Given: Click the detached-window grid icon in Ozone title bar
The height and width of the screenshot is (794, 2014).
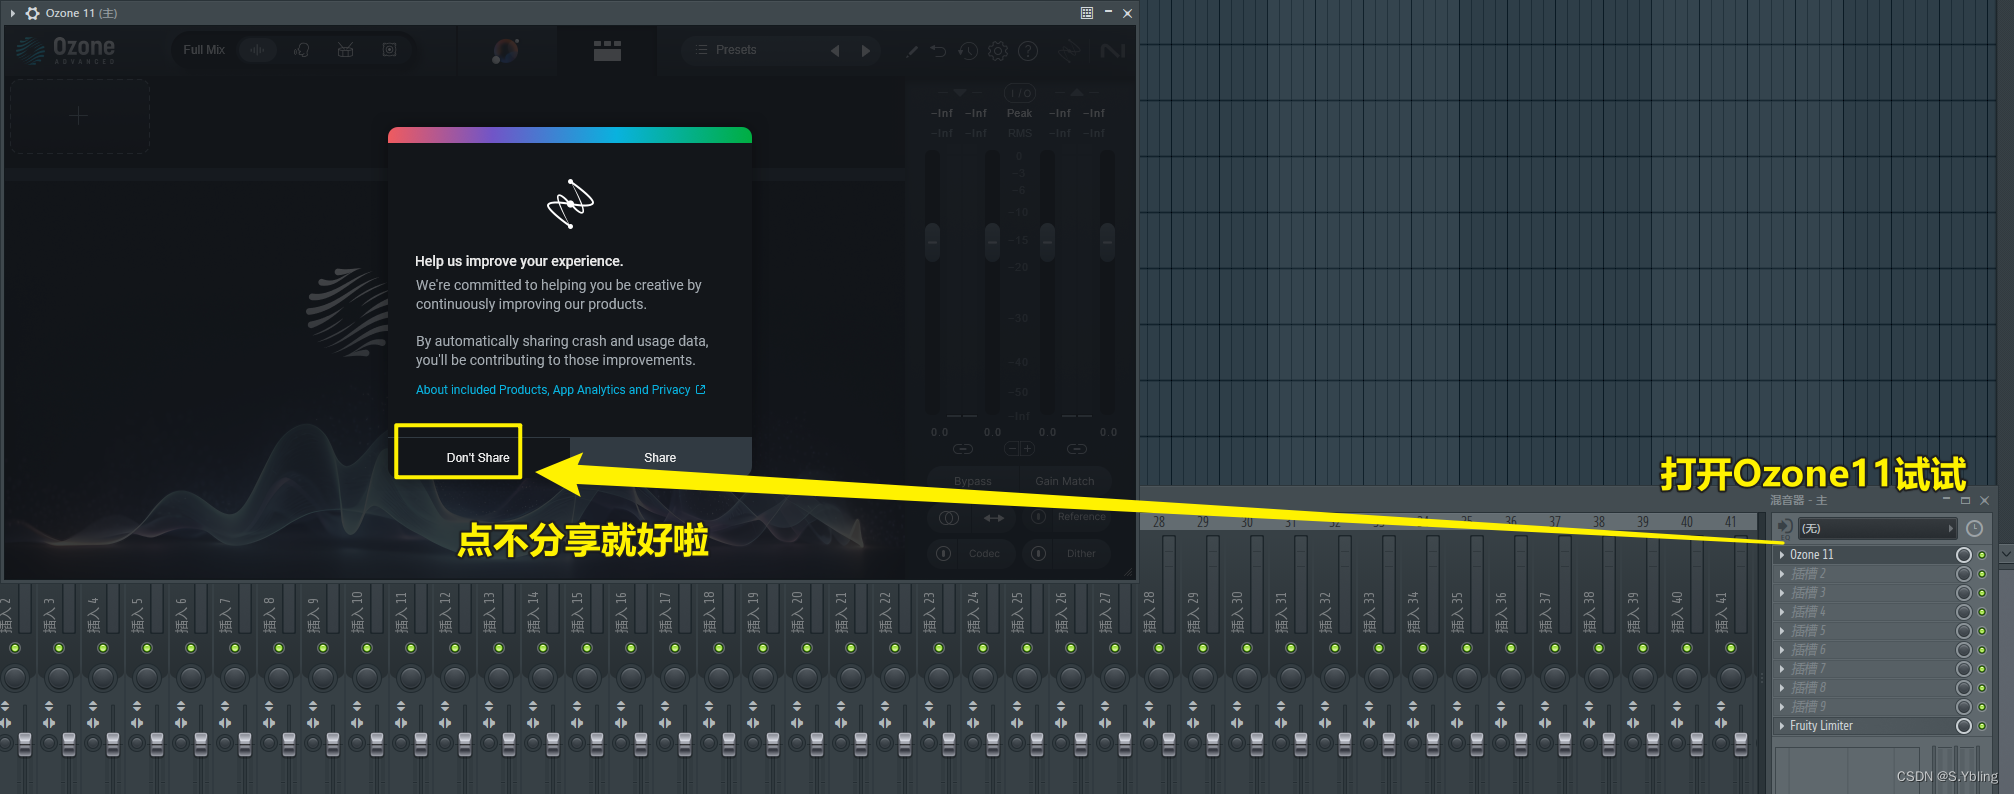Looking at the screenshot, I should pyautogui.click(x=1087, y=13).
